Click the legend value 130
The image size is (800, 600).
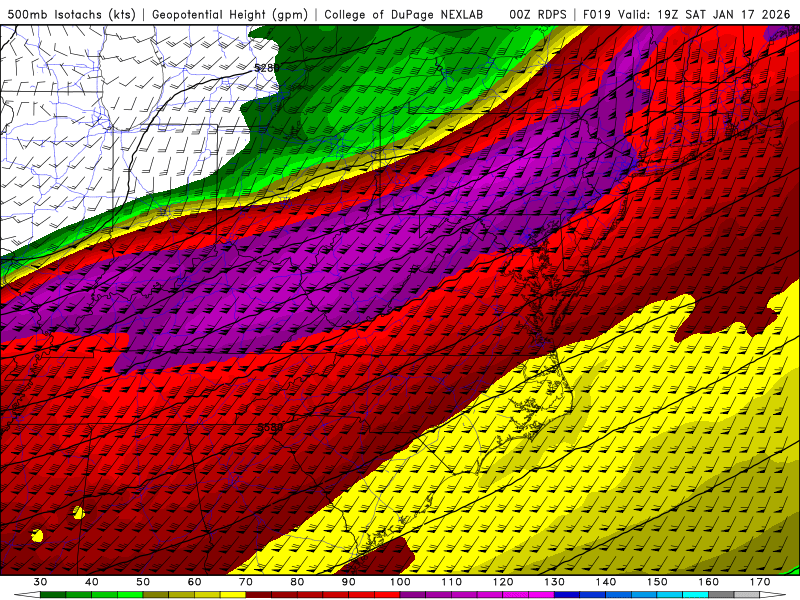coord(554,582)
